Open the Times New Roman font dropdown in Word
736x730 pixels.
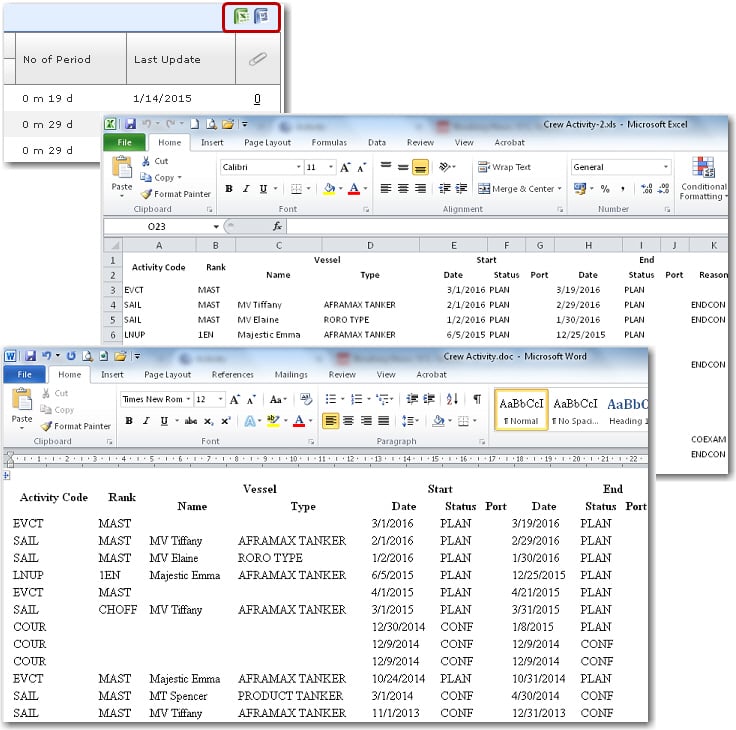click(155, 399)
